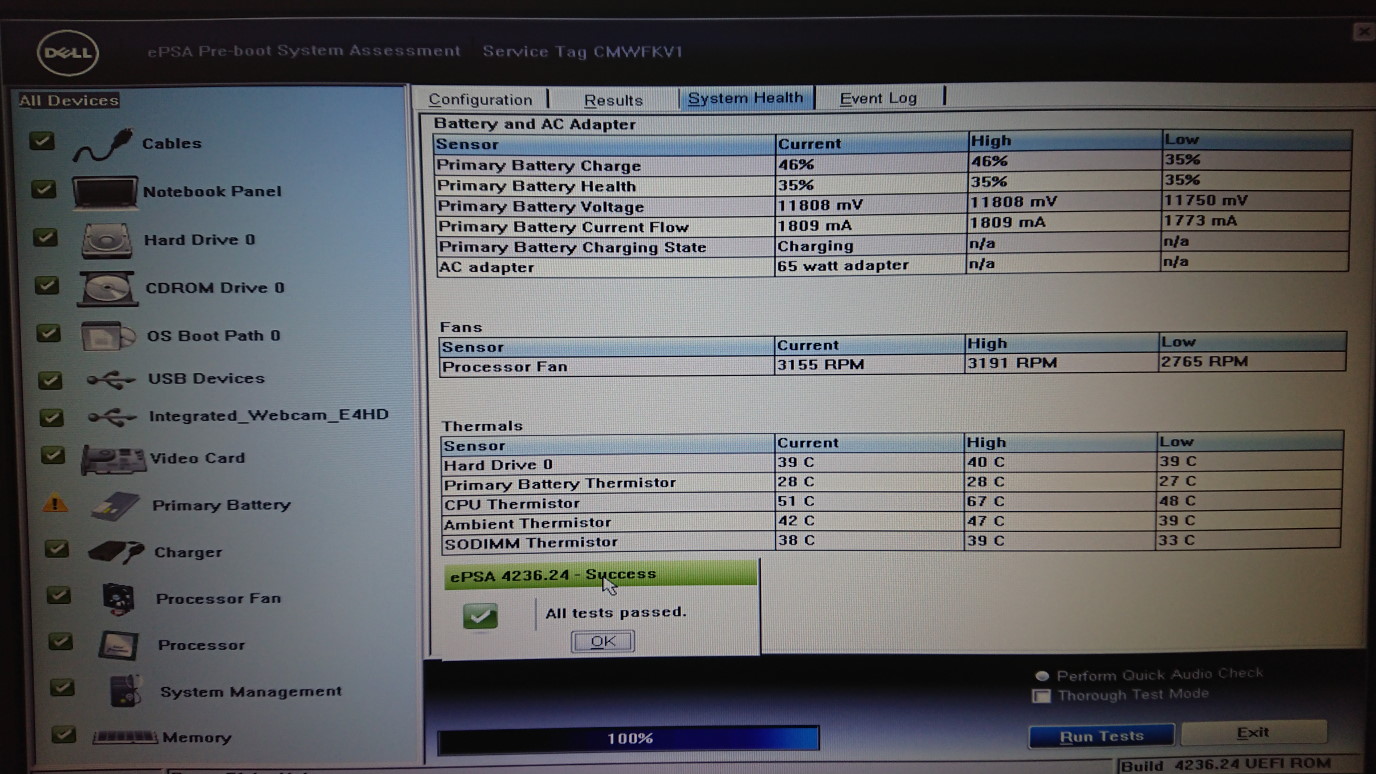Select the System Health tab

(x=746, y=98)
